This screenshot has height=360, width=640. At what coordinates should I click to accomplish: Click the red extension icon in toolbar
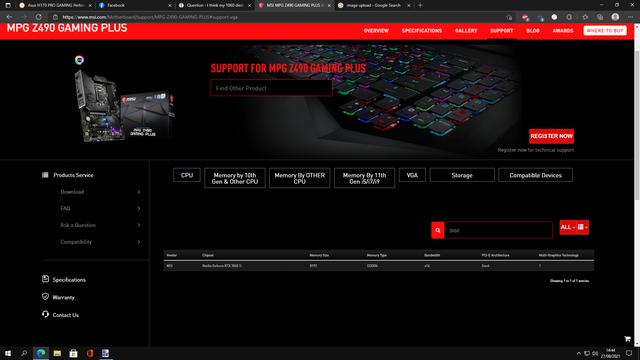525,17
